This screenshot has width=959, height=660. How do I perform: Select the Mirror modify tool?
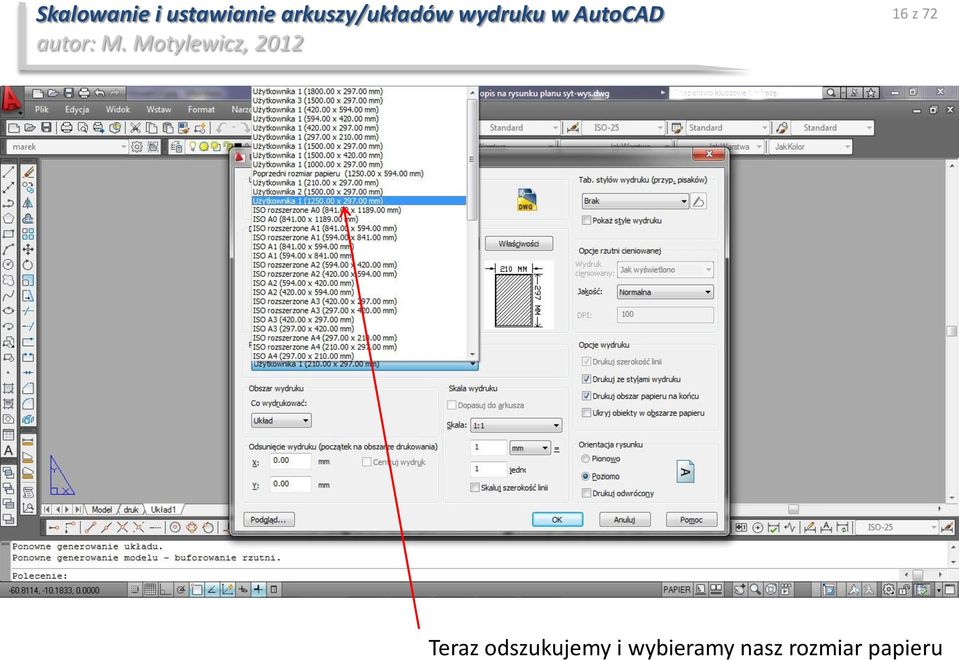28,203
